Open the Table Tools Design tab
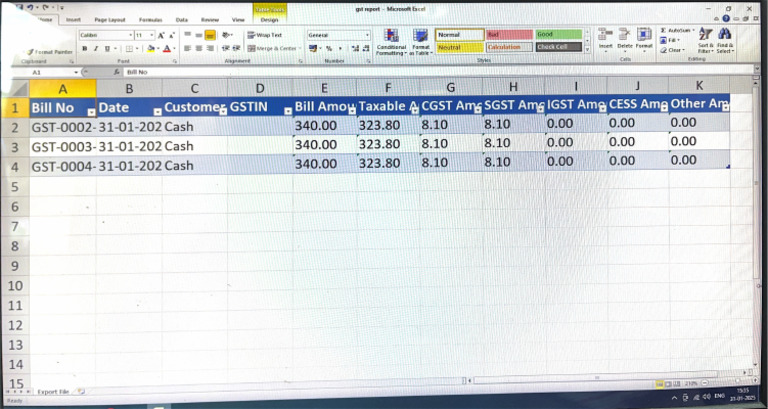Viewport: 768px width, 409px height. [x=269, y=20]
